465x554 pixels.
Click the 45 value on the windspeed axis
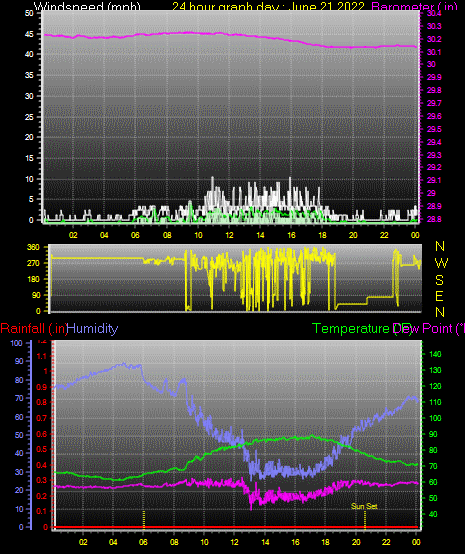[x=29, y=34]
